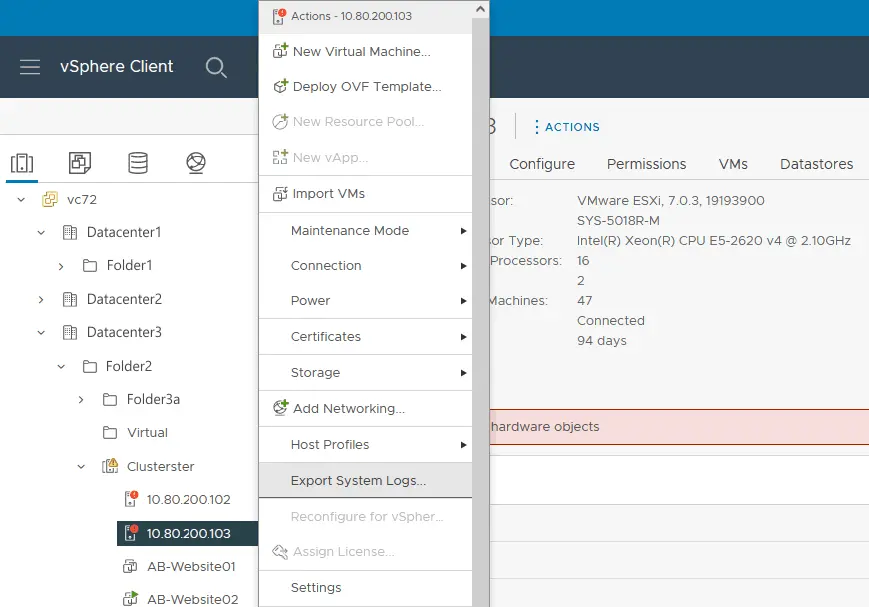Click the Clusterster cluster warning icon
The image size is (869, 607).
click(x=110, y=466)
